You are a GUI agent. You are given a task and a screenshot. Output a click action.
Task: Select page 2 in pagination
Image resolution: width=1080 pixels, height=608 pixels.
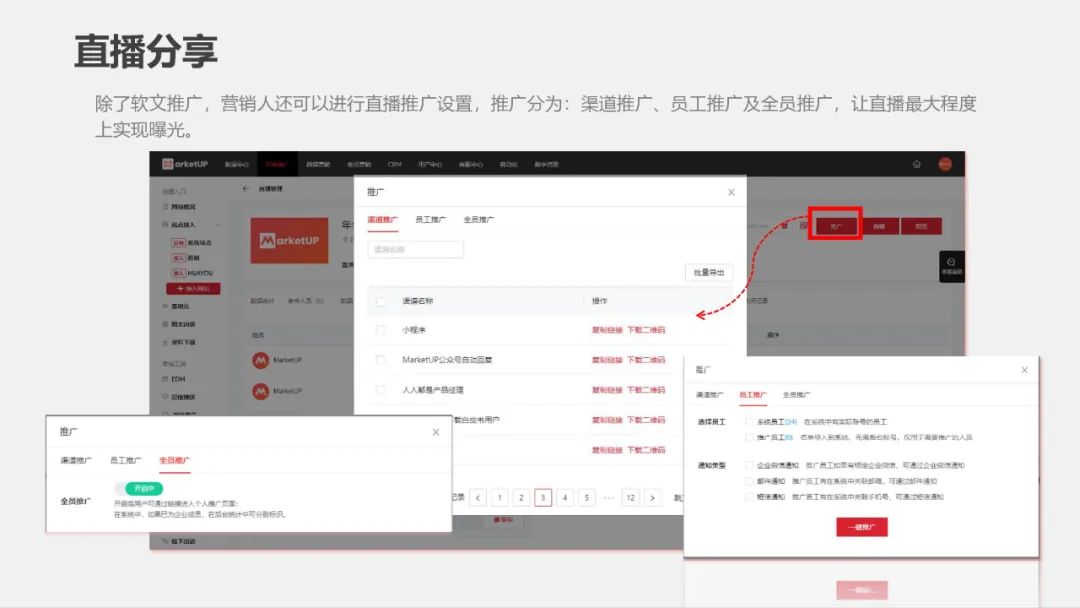coord(521,498)
